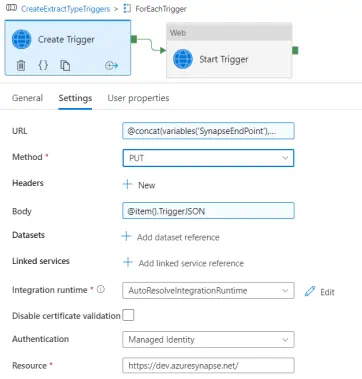The width and height of the screenshot is (362, 379).
Task: Toggle Disable certificate validation checkbox
Action: pos(128,315)
